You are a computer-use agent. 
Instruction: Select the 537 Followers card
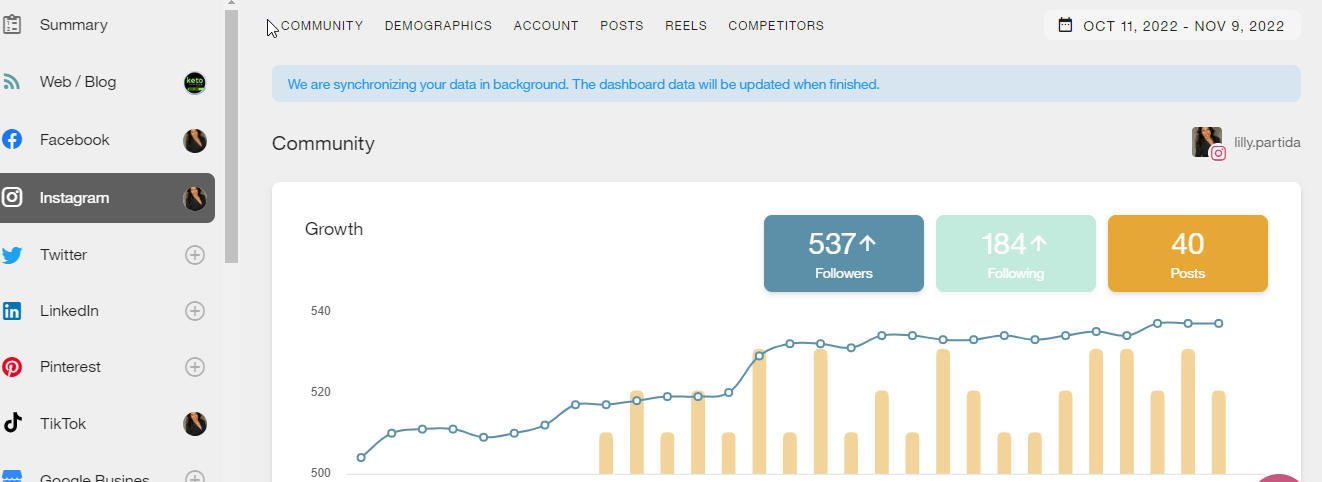pos(844,254)
